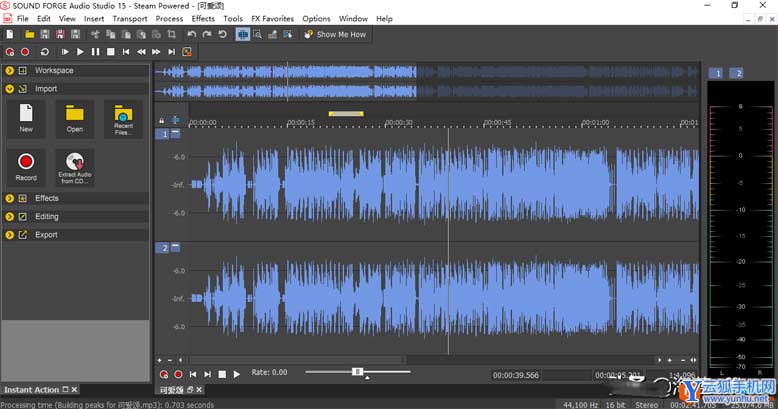Screen dimensions: 778x409
Task: Open the Process menu
Action: point(169,19)
